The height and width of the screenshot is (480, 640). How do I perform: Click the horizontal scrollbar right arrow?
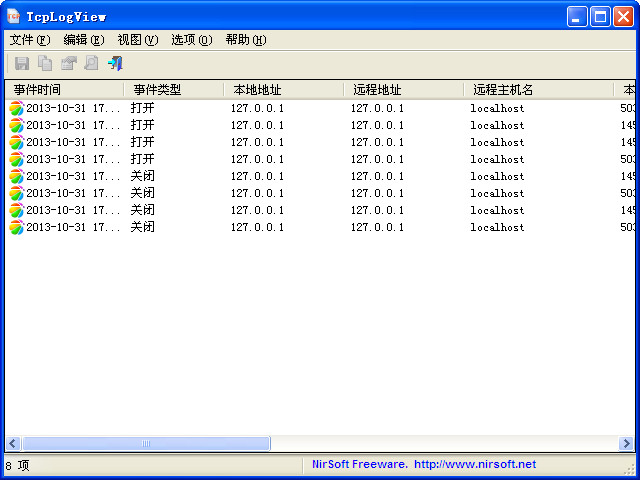click(x=626, y=443)
